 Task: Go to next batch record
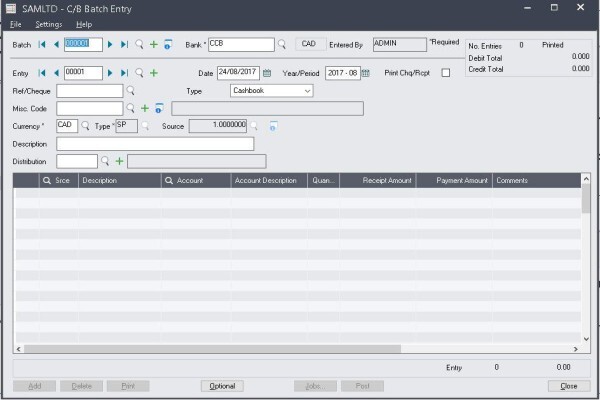click(x=110, y=45)
